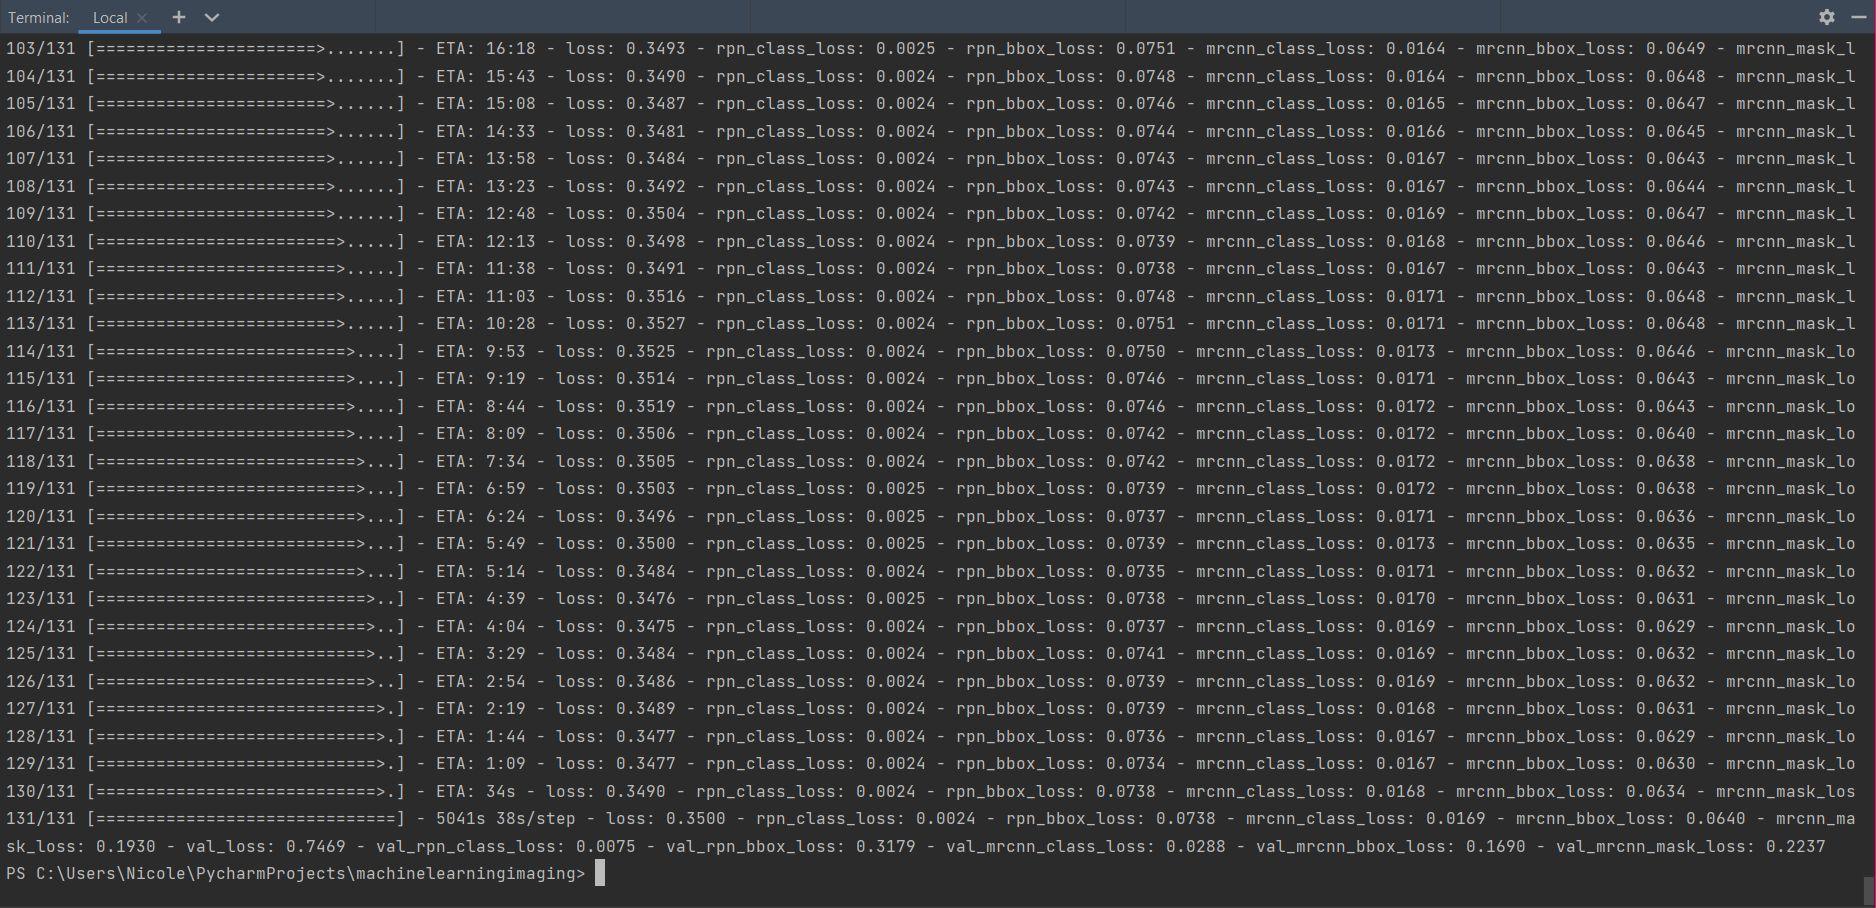Click the '121/131' step counter
1876x908 pixels.
41,543
